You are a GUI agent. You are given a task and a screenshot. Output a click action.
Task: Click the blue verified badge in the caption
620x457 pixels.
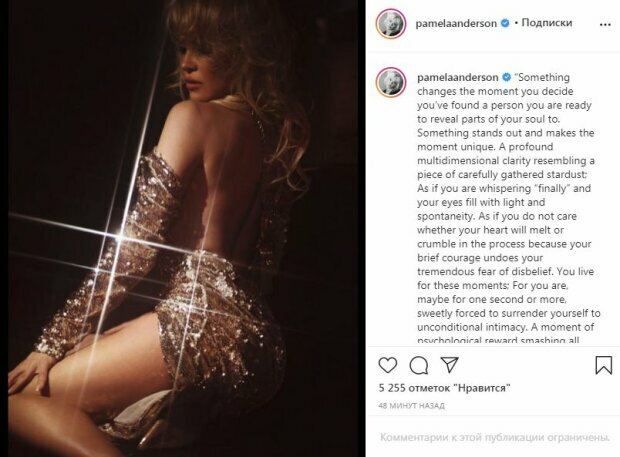[506, 77]
